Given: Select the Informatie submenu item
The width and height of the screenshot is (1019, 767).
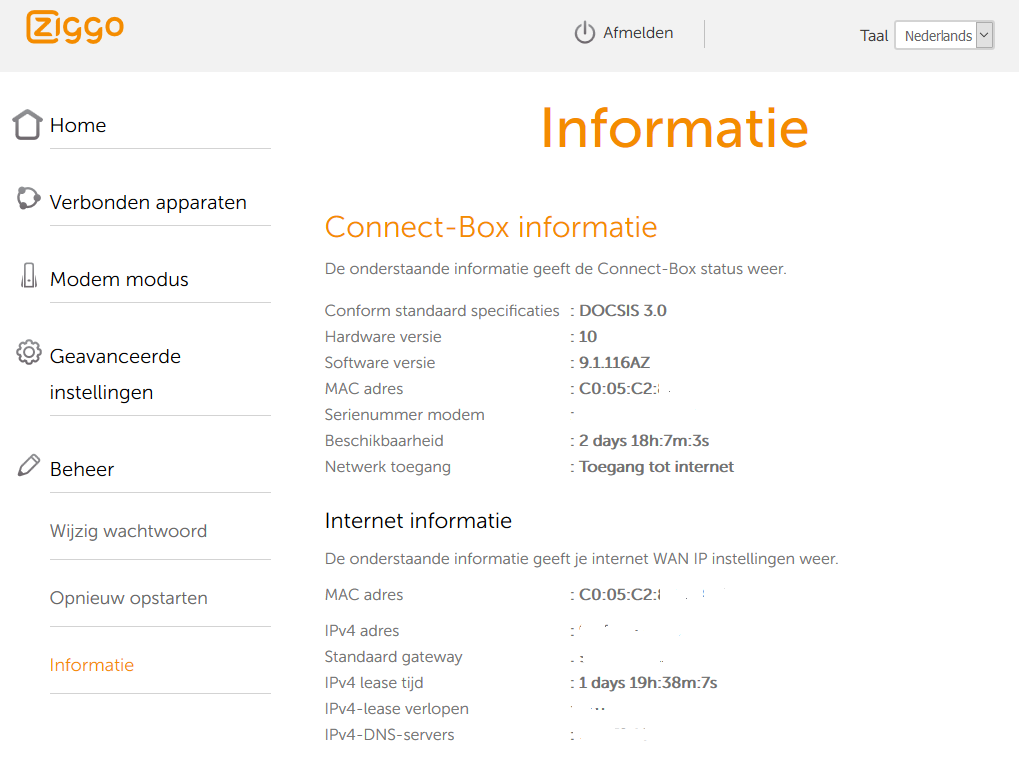Looking at the screenshot, I should click(x=92, y=665).
